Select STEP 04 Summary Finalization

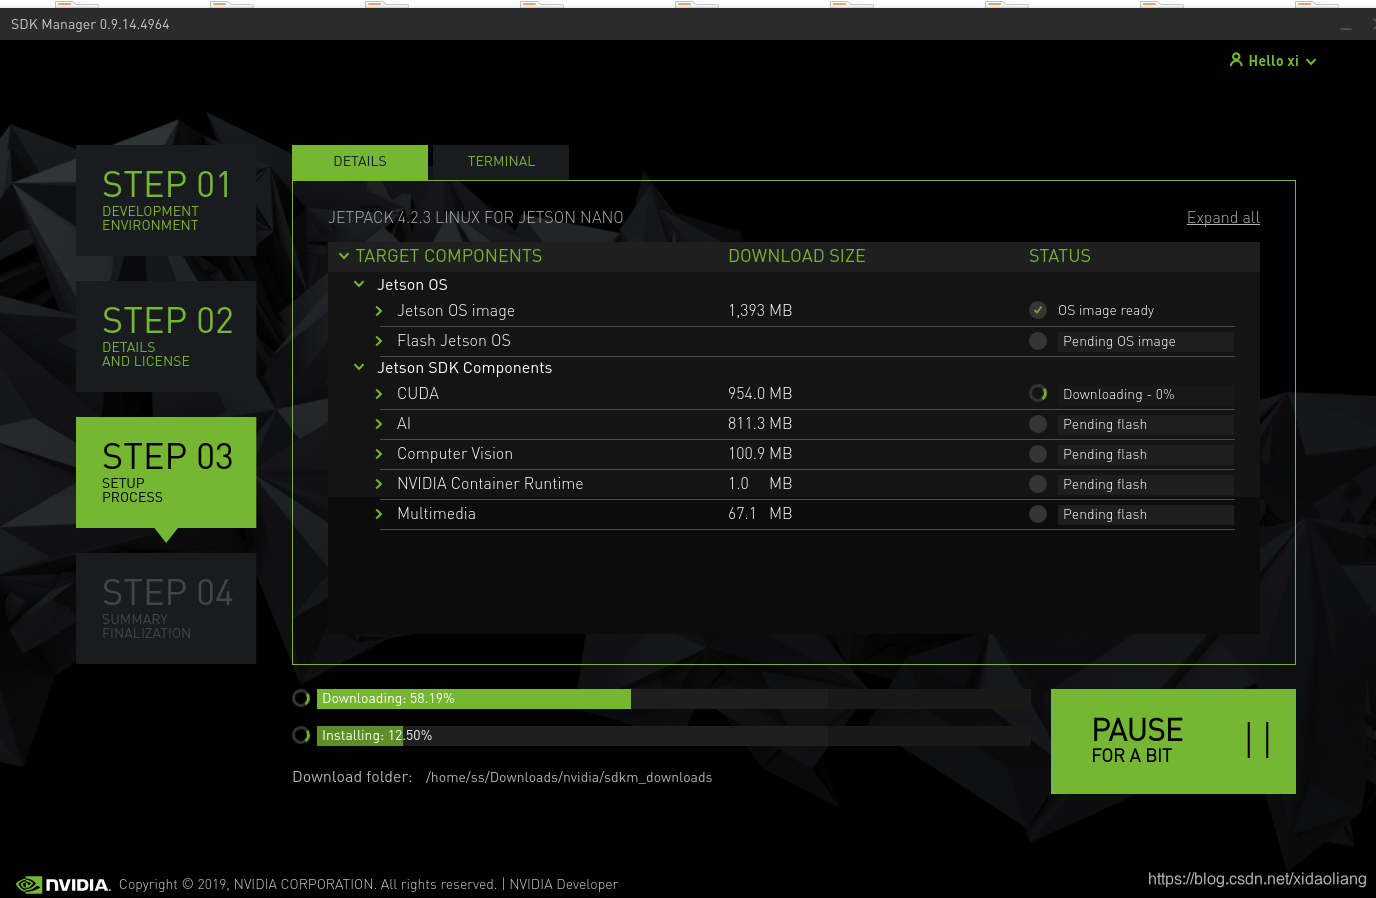[x=166, y=608]
